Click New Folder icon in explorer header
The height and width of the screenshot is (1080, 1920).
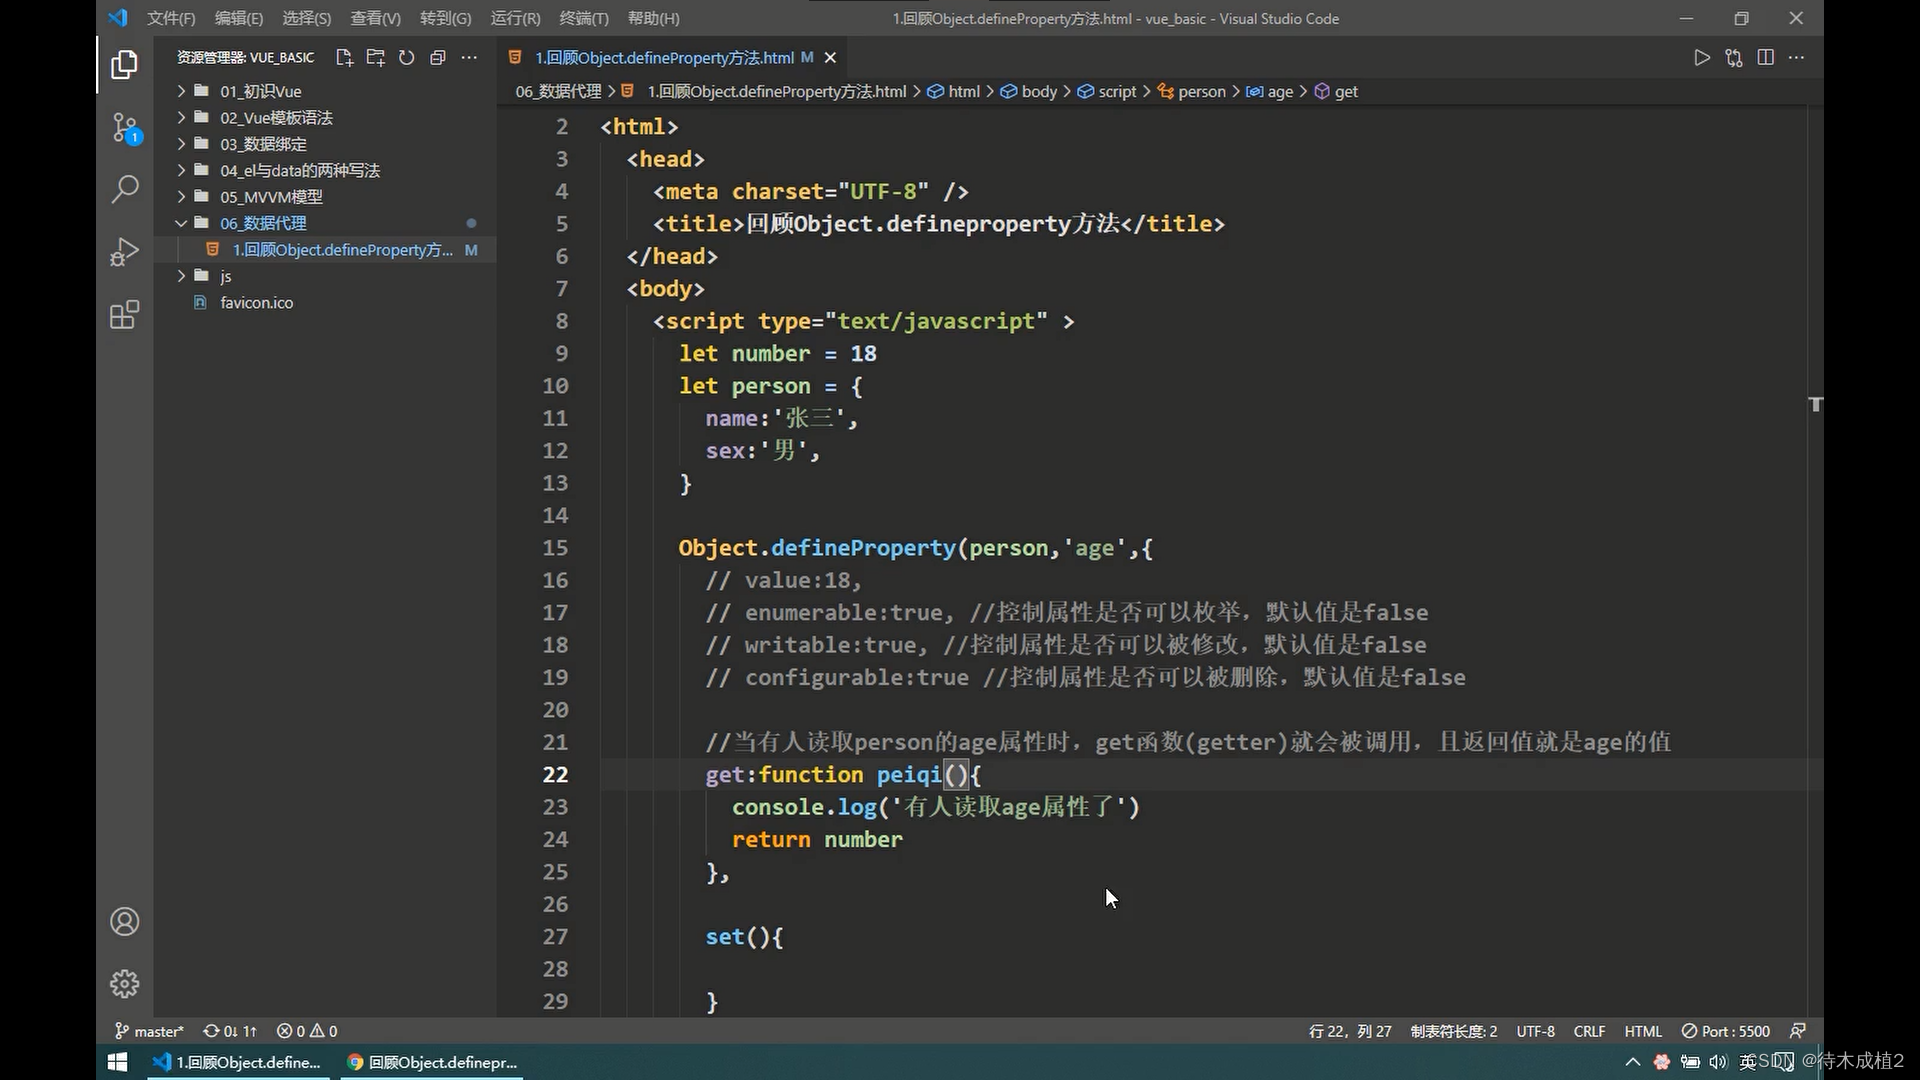(x=375, y=58)
